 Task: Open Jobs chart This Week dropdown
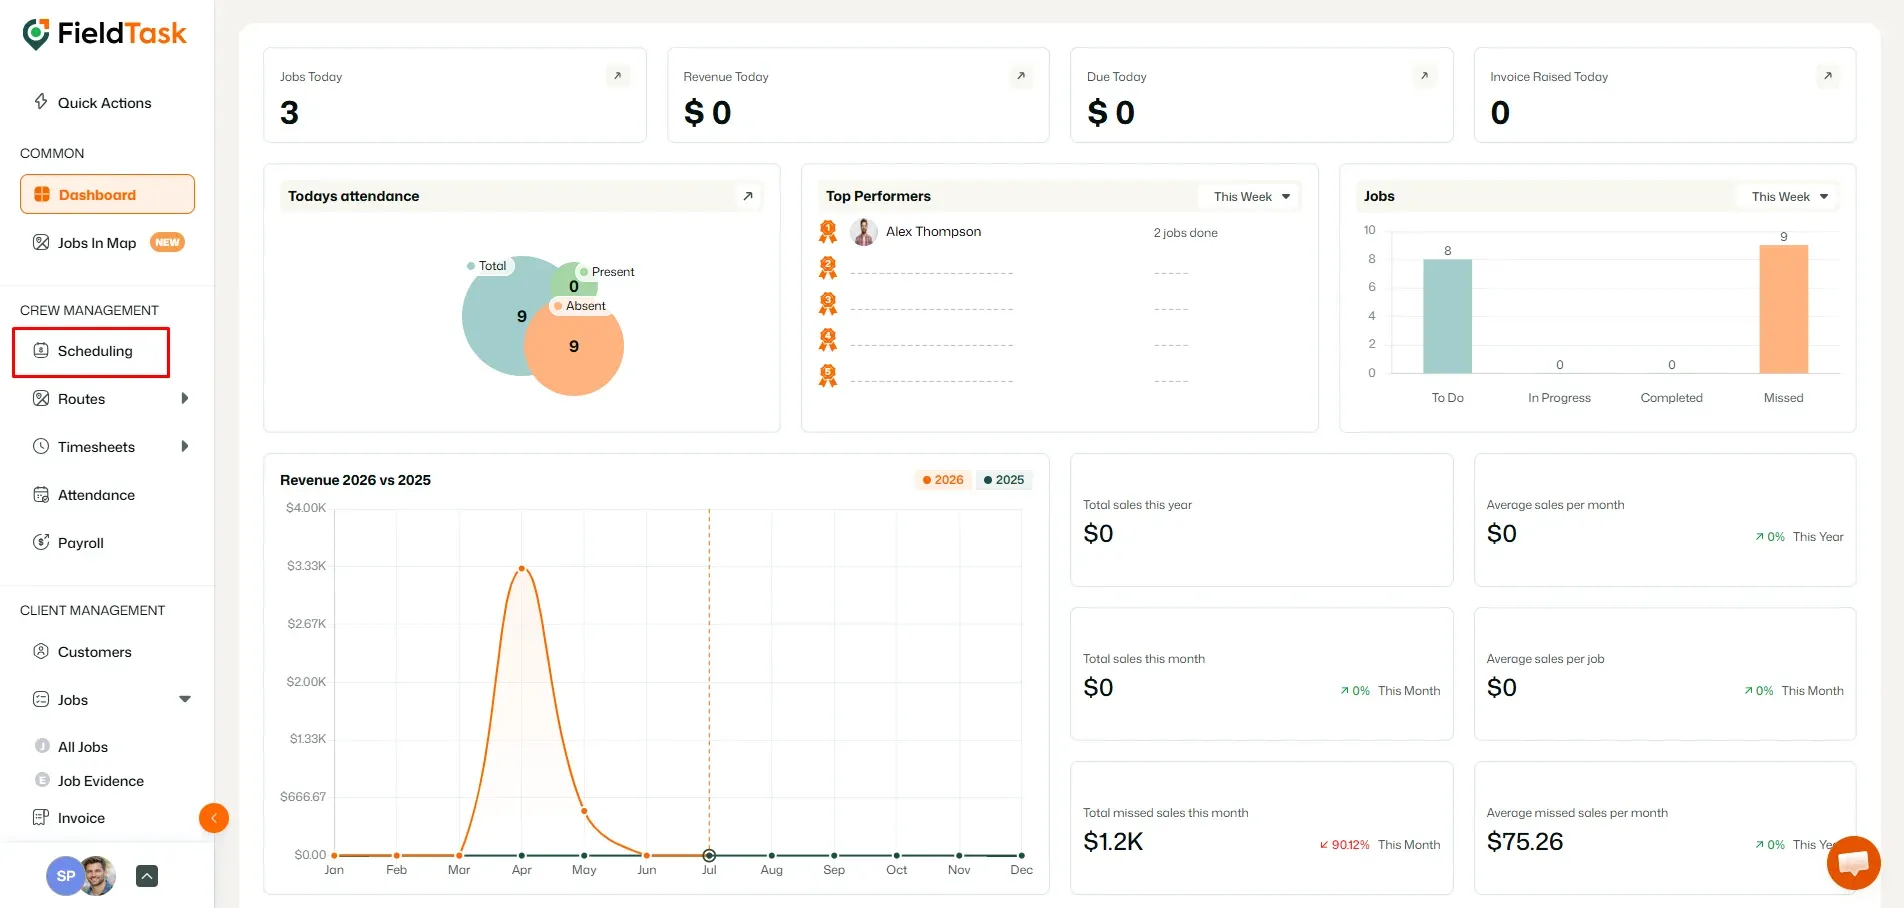coord(1789,197)
